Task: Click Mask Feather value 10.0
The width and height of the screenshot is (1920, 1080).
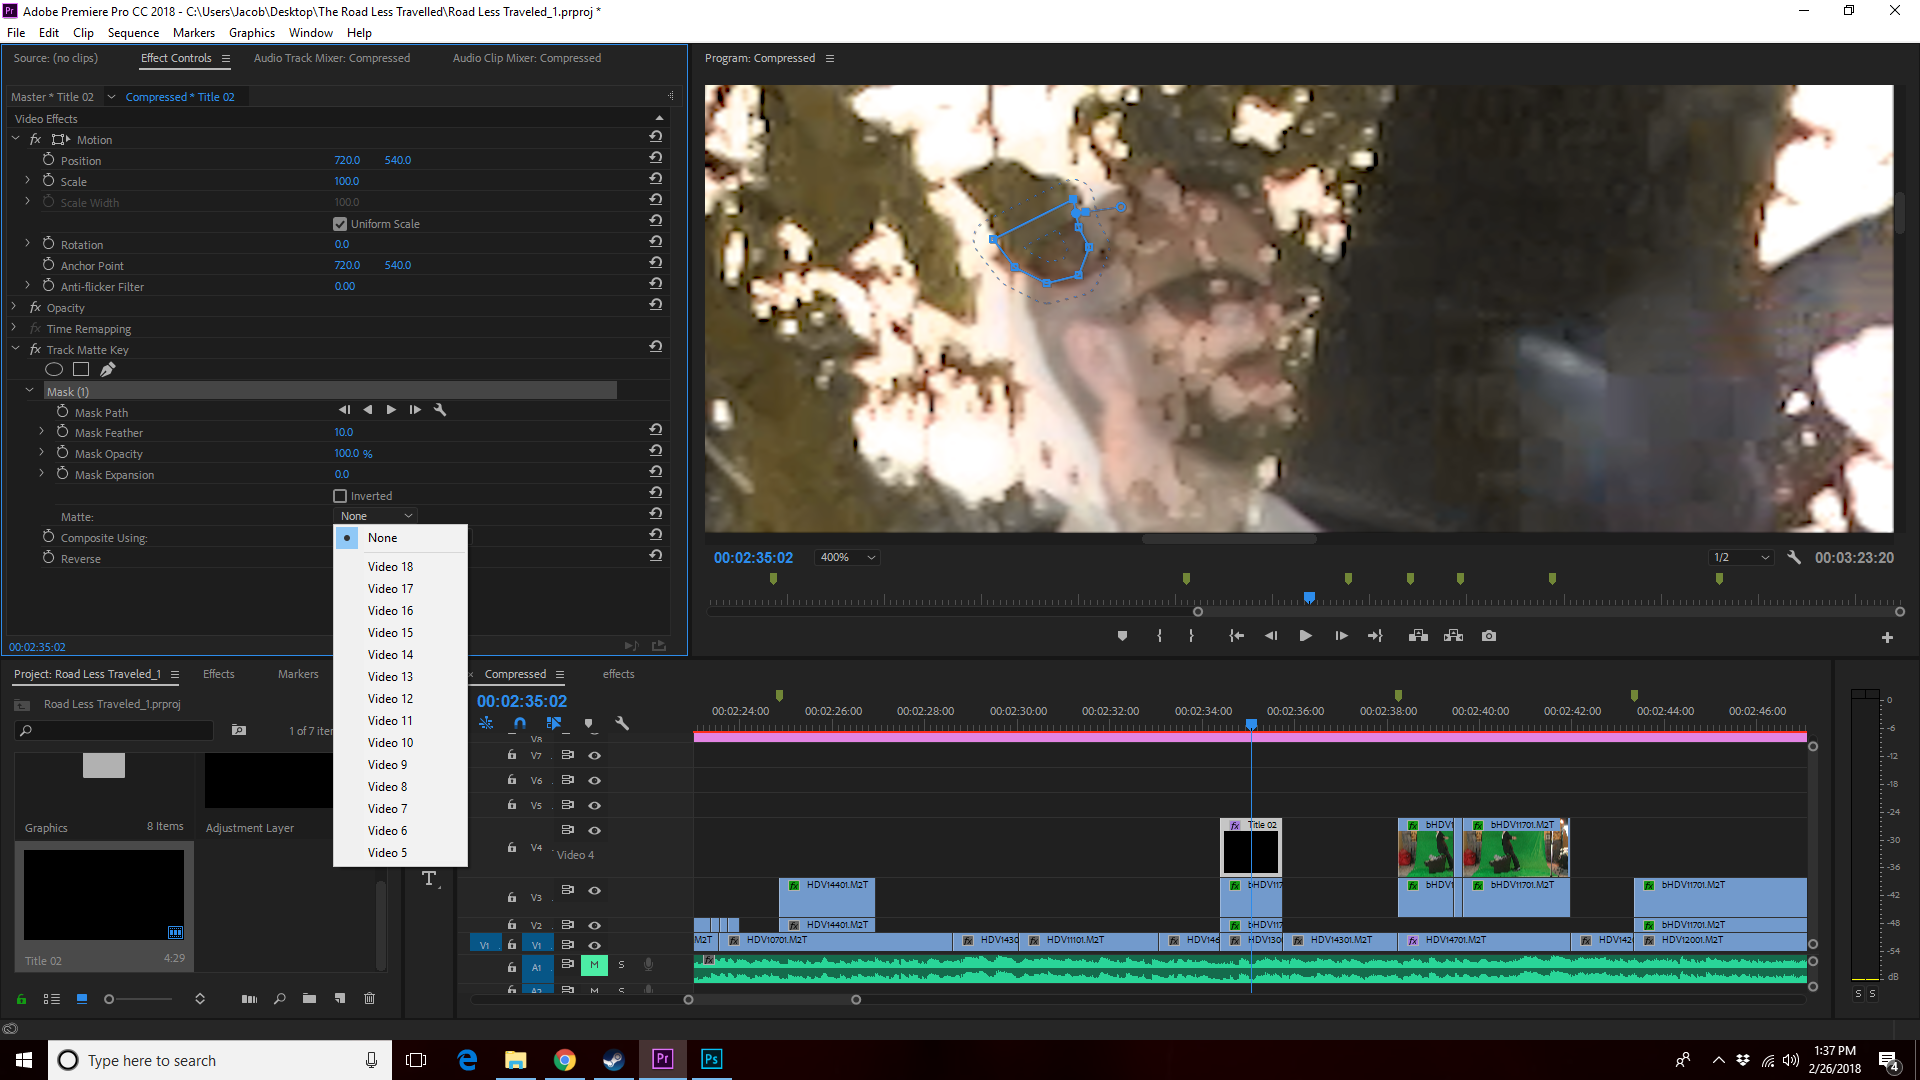Action: (x=344, y=432)
